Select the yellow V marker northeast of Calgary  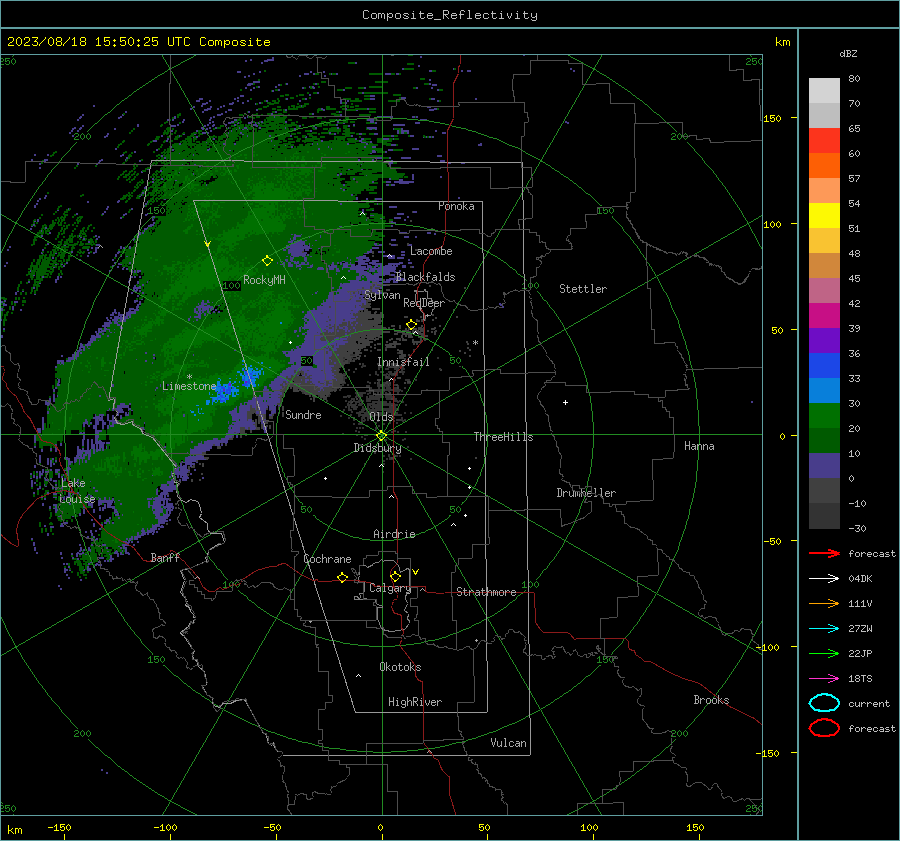coord(416,572)
